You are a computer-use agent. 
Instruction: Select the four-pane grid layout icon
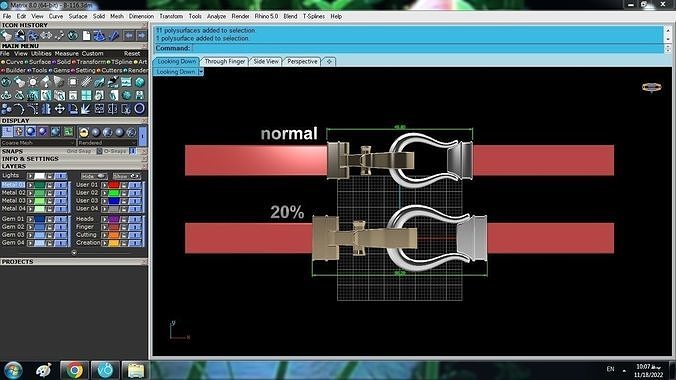86,95
